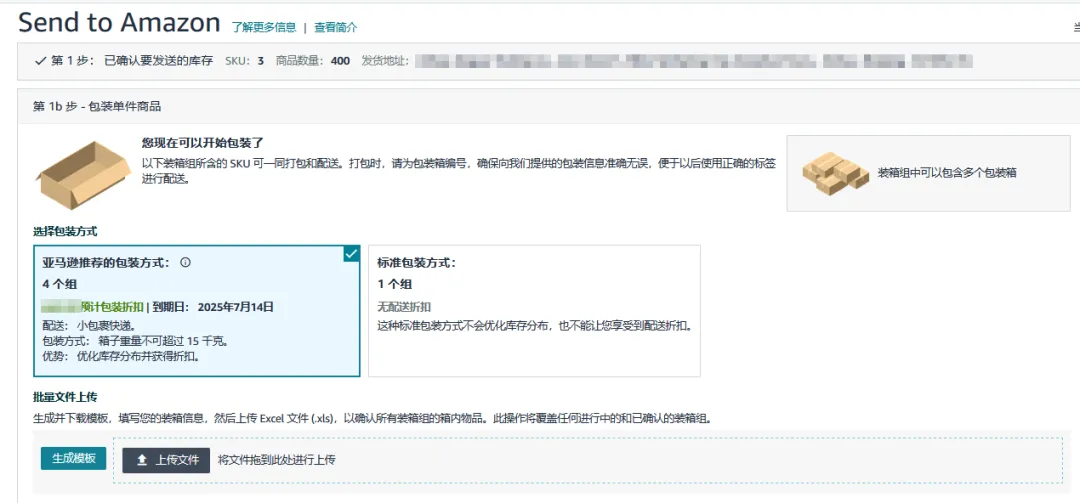Open the 查看简介 link
The height and width of the screenshot is (503, 1080).
coord(335,27)
